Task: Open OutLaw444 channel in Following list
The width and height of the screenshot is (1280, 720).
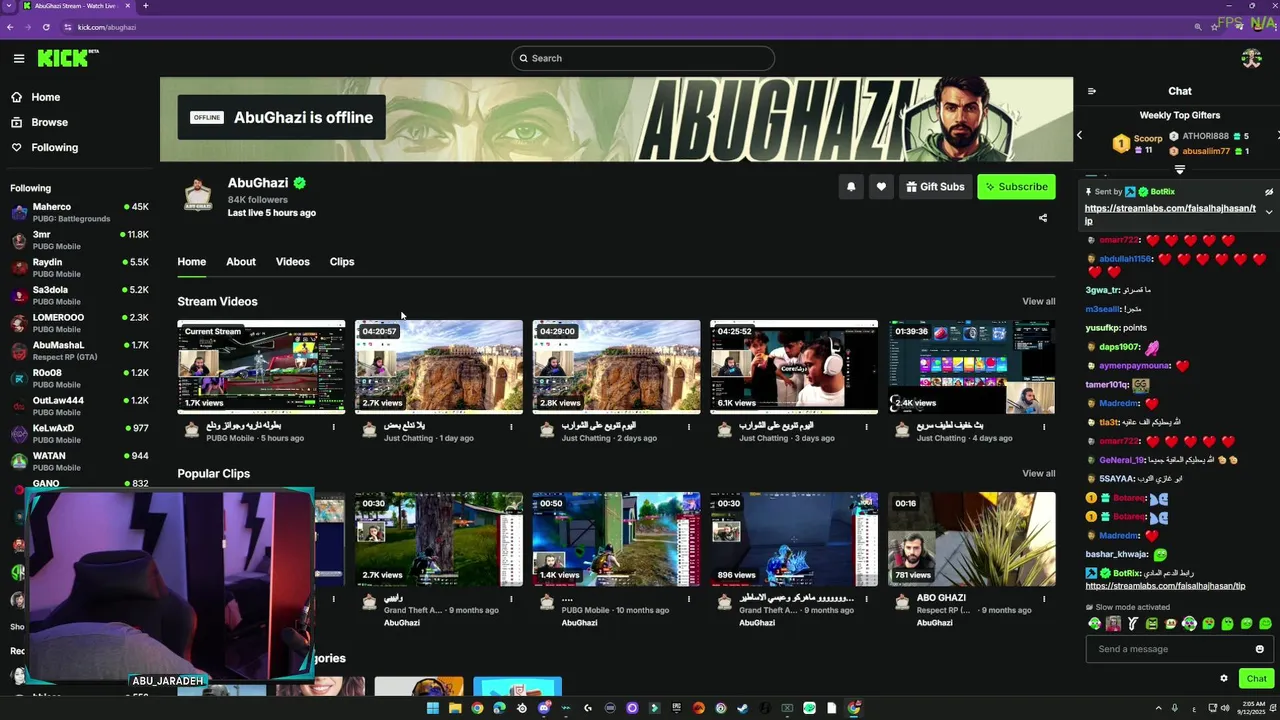Action: point(79,406)
